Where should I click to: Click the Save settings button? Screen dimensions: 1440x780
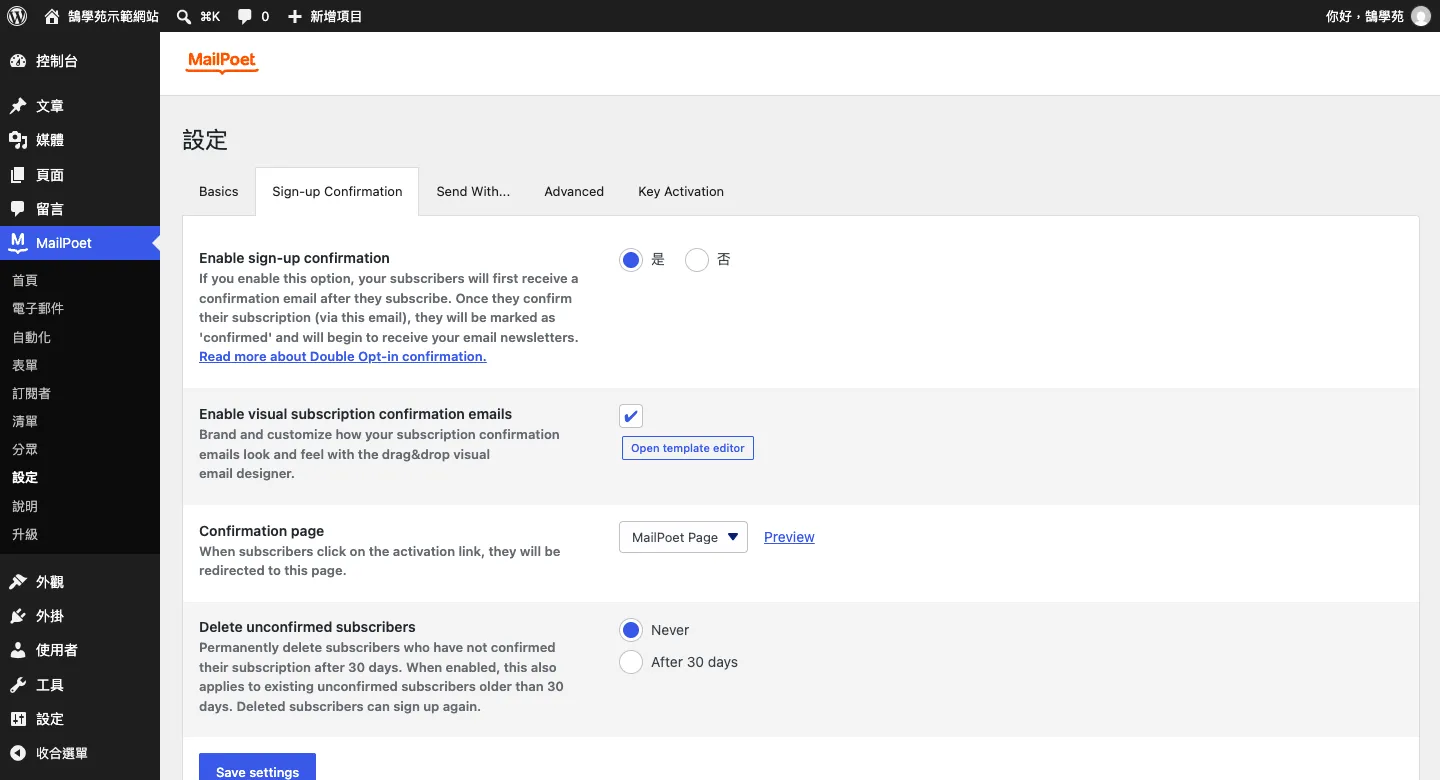pos(258,767)
